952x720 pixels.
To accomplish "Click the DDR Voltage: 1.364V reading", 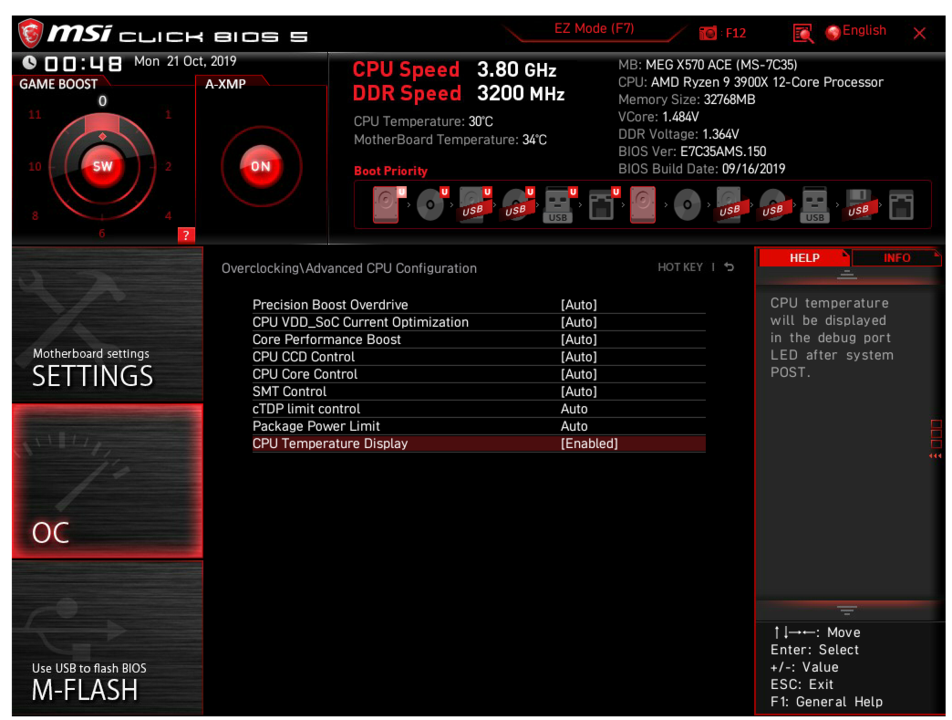I will pos(678,134).
